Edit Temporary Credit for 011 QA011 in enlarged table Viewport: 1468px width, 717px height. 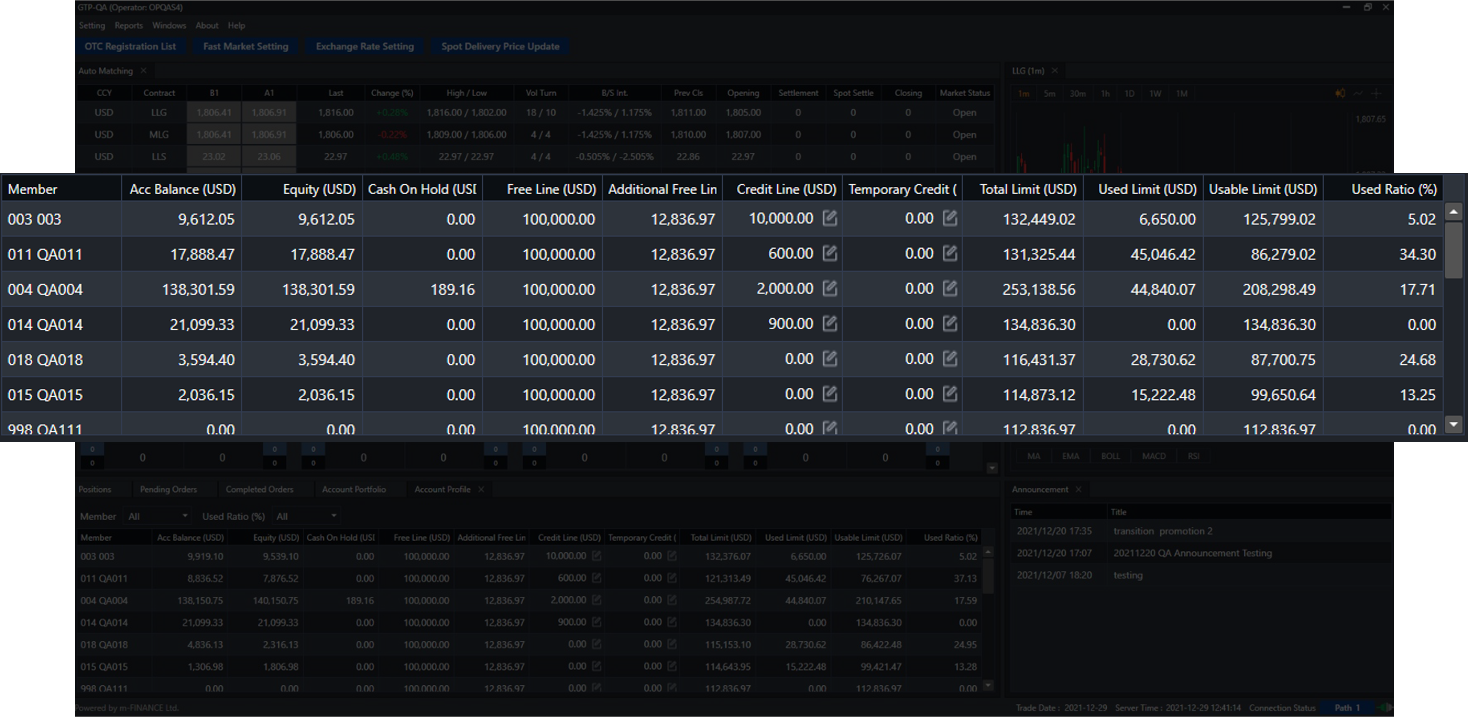950,254
